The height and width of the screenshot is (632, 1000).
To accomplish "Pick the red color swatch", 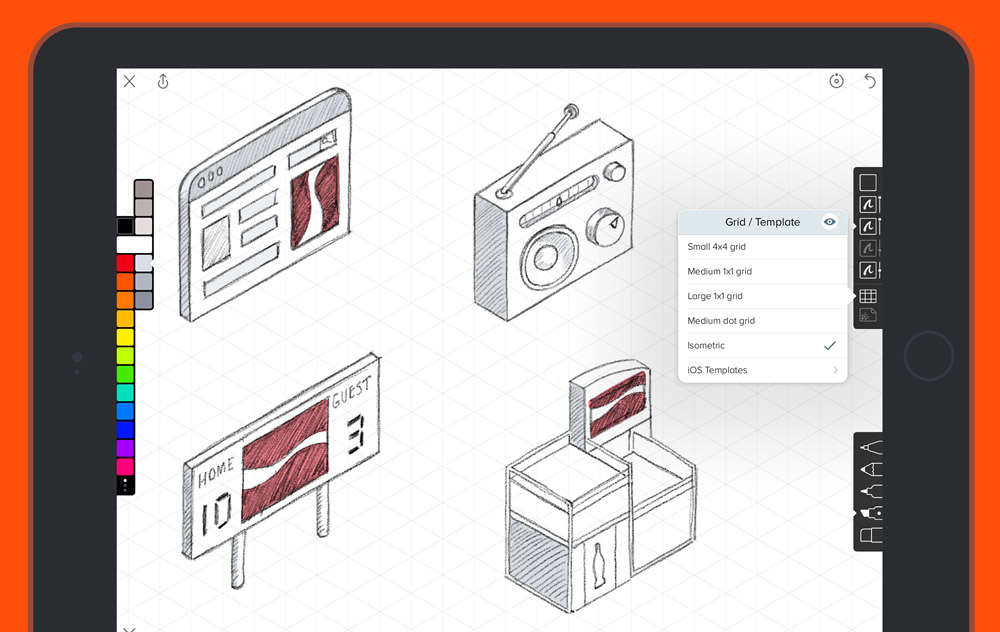I will (125, 263).
